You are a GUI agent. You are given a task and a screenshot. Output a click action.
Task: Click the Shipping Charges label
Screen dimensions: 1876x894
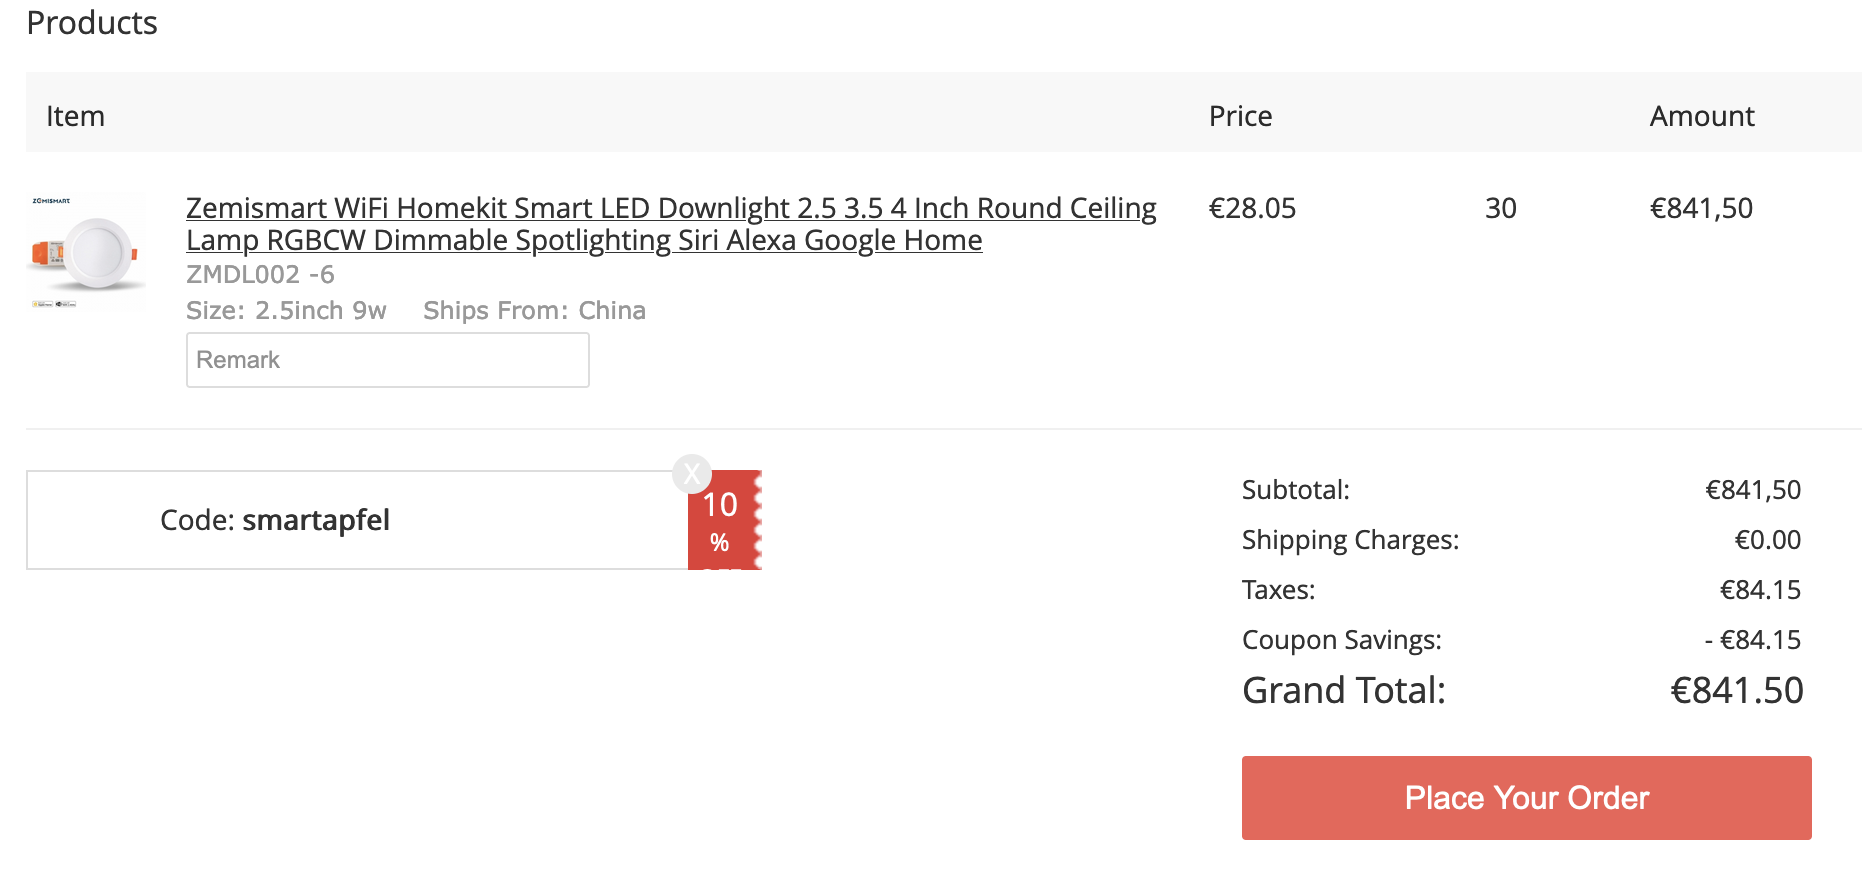(x=1350, y=540)
